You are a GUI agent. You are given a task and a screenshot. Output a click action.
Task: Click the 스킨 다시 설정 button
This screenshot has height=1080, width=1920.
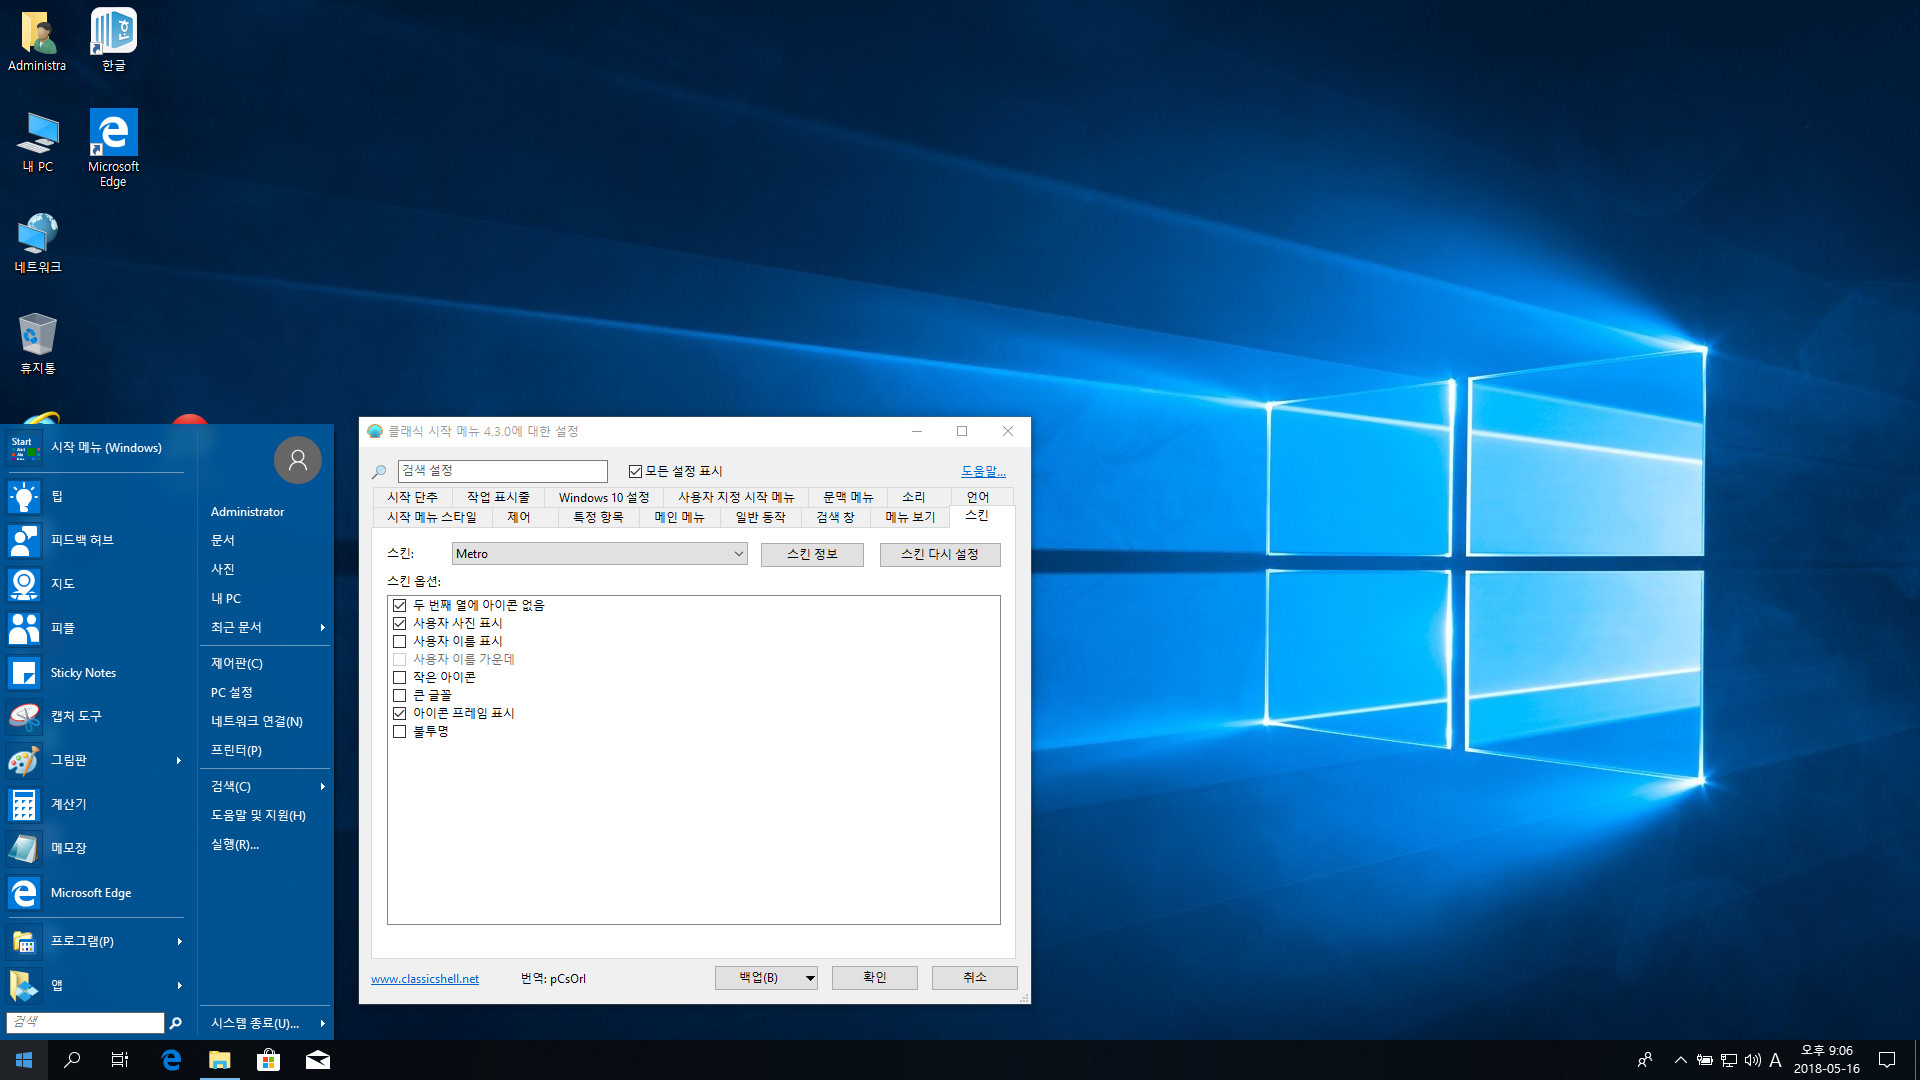pos(940,554)
